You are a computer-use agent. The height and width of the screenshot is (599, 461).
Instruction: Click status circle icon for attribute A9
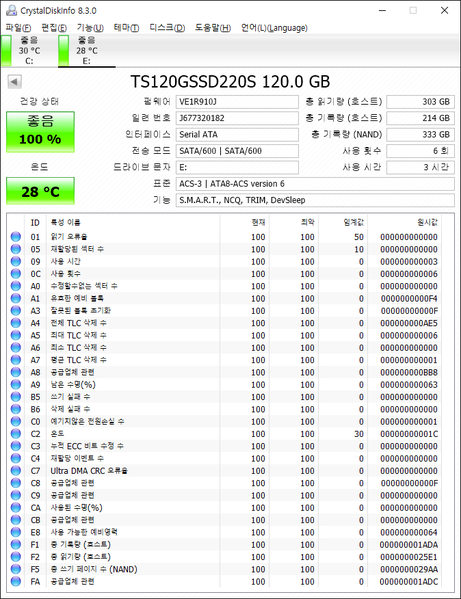pos(16,384)
